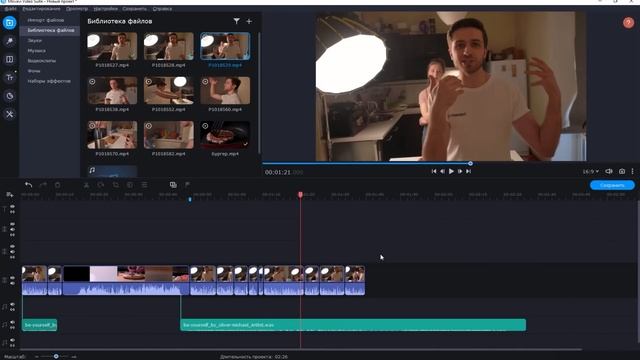This screenshot has height=360, width=640.
Task: Open the 16:9 aspect ratio dropdown
Action: (x=591, y=171)
